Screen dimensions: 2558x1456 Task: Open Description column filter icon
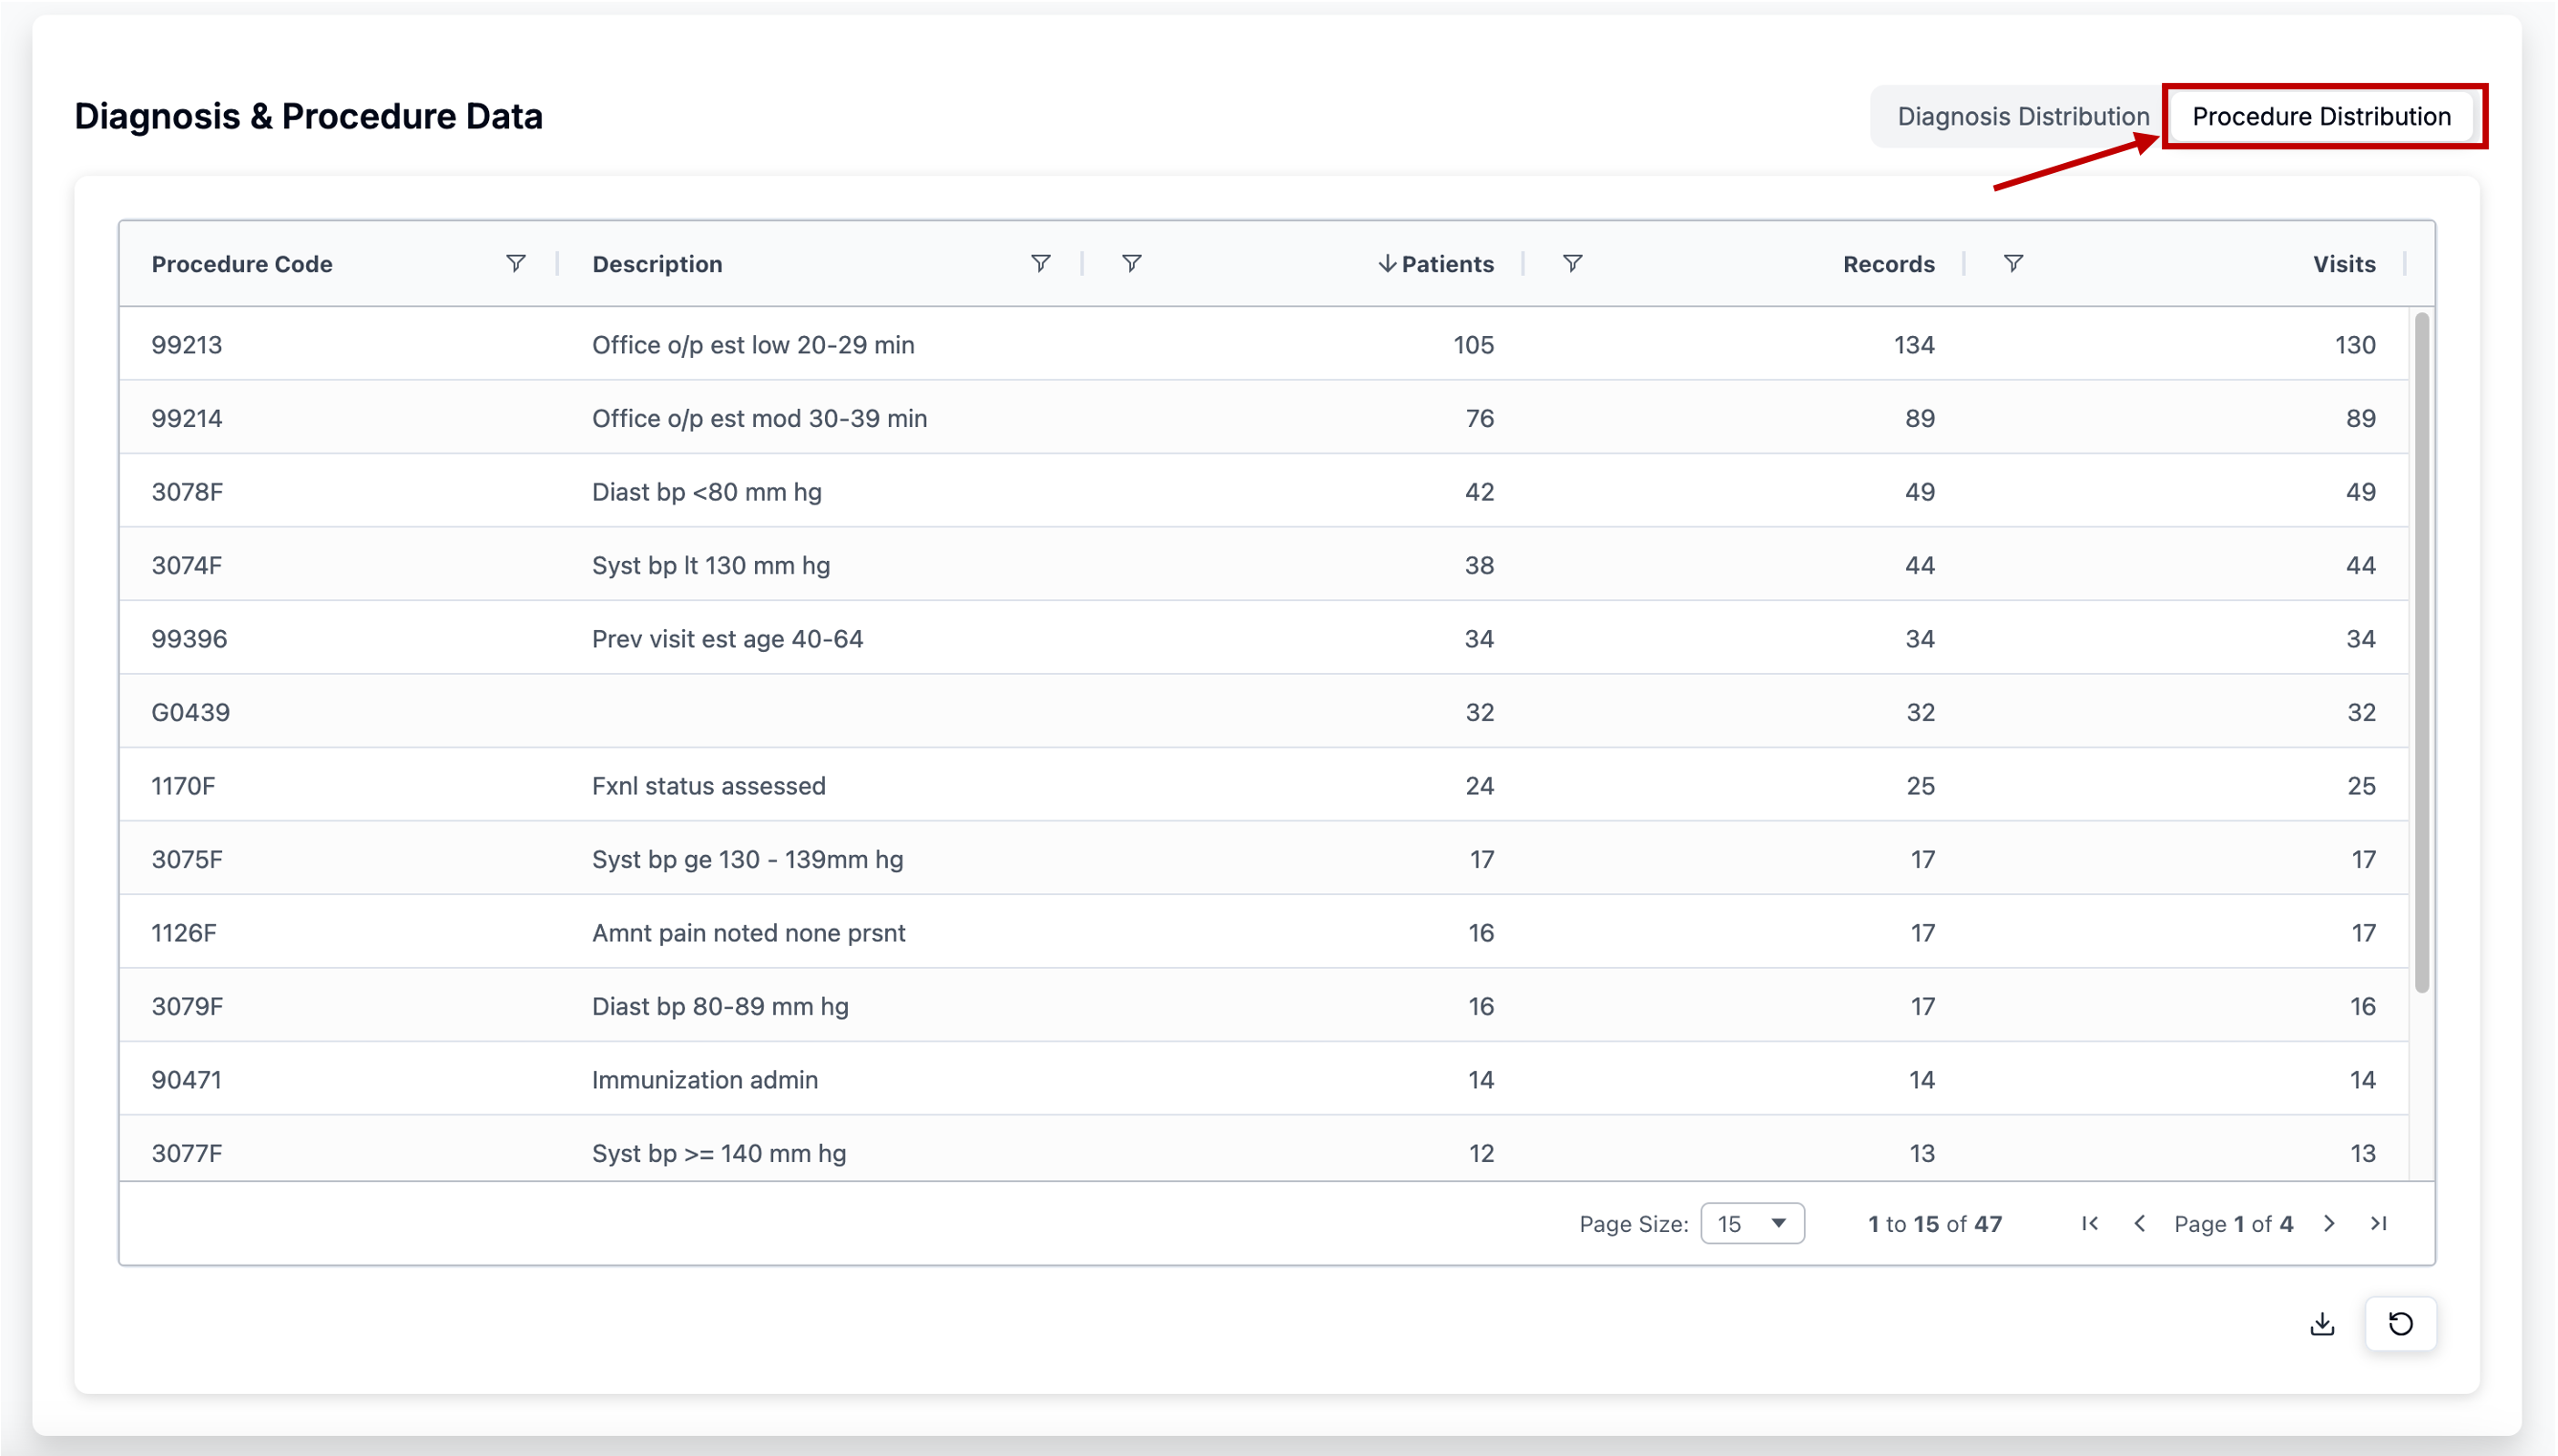(1040, 264)
